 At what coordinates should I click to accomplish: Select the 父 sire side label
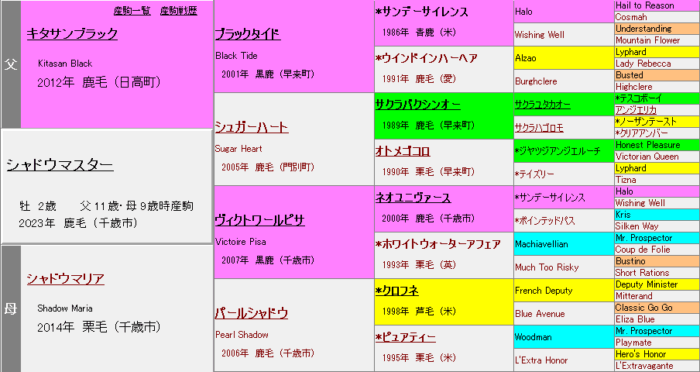click(11, 64)
